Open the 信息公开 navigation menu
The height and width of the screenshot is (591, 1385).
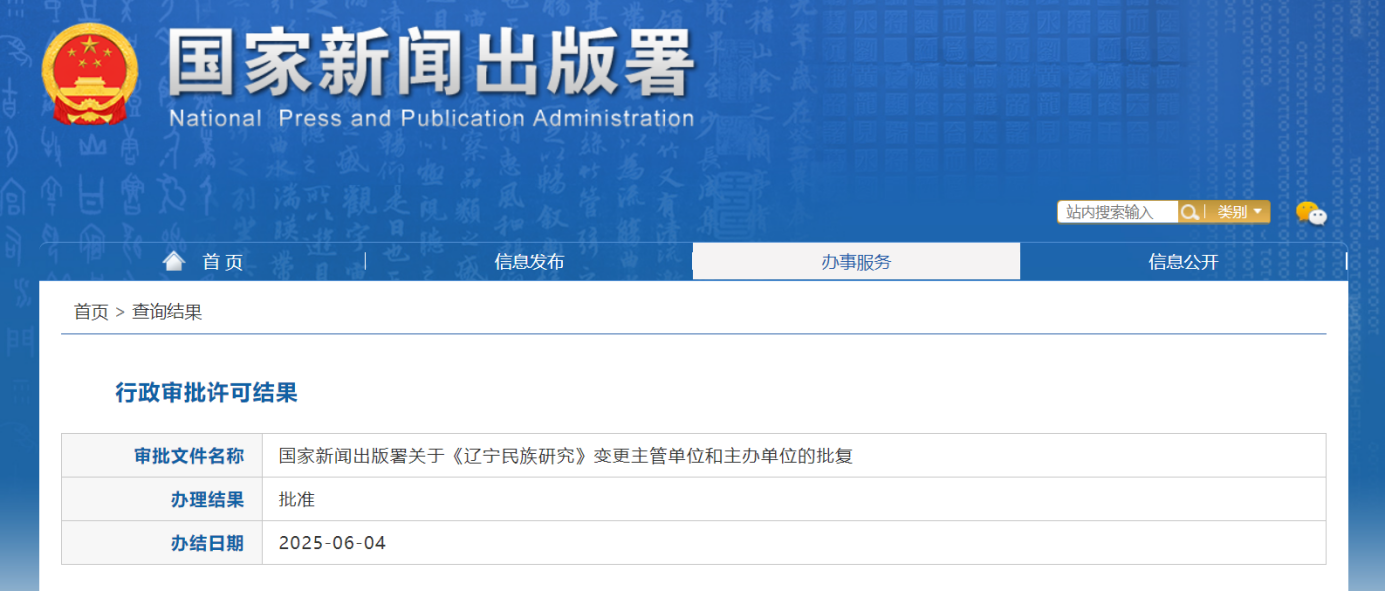[1183, 262]
